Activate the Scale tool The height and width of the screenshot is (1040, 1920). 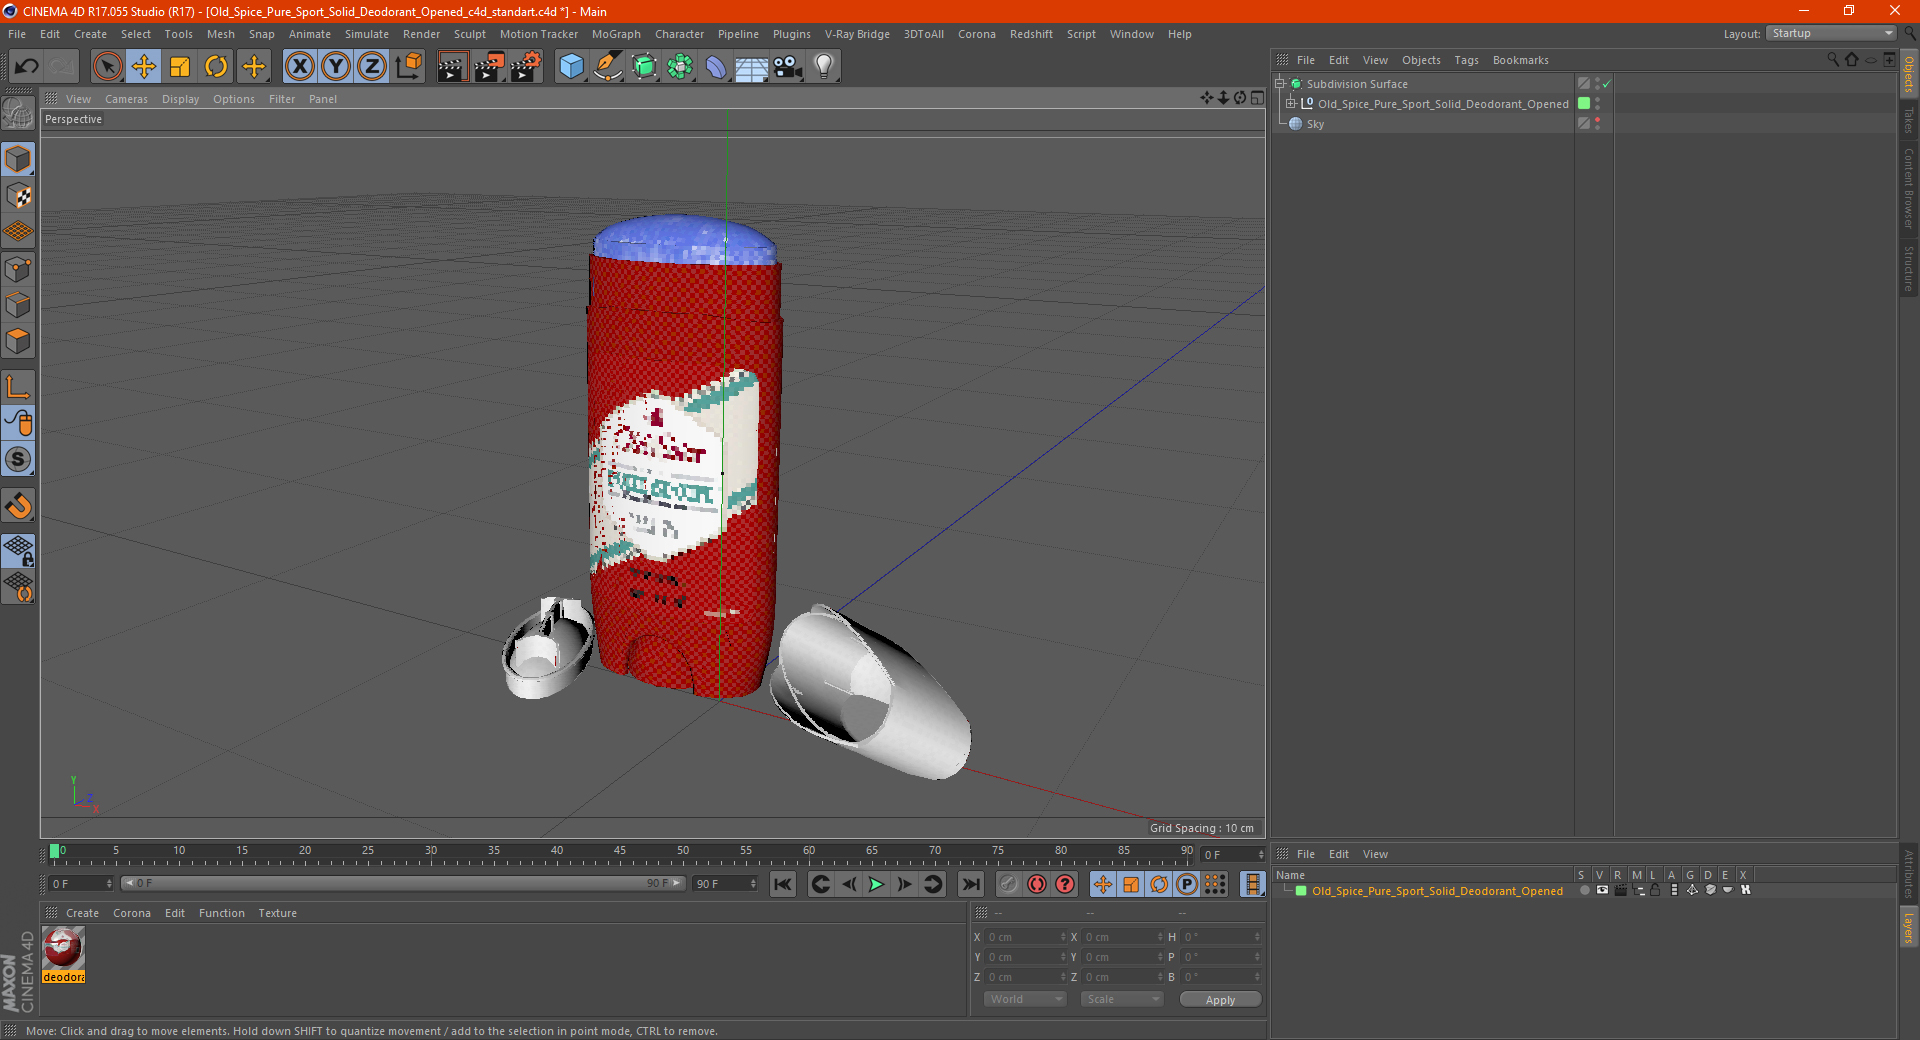pos(180,67)
